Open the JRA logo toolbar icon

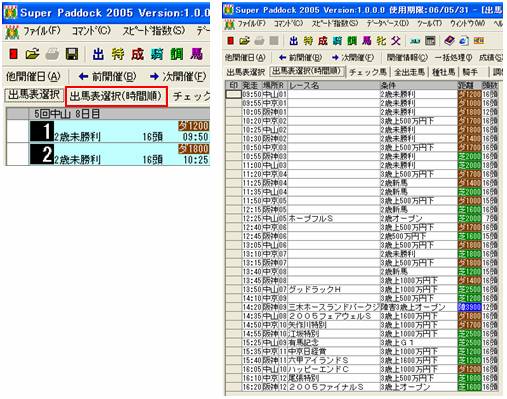(x=415, y=41)
